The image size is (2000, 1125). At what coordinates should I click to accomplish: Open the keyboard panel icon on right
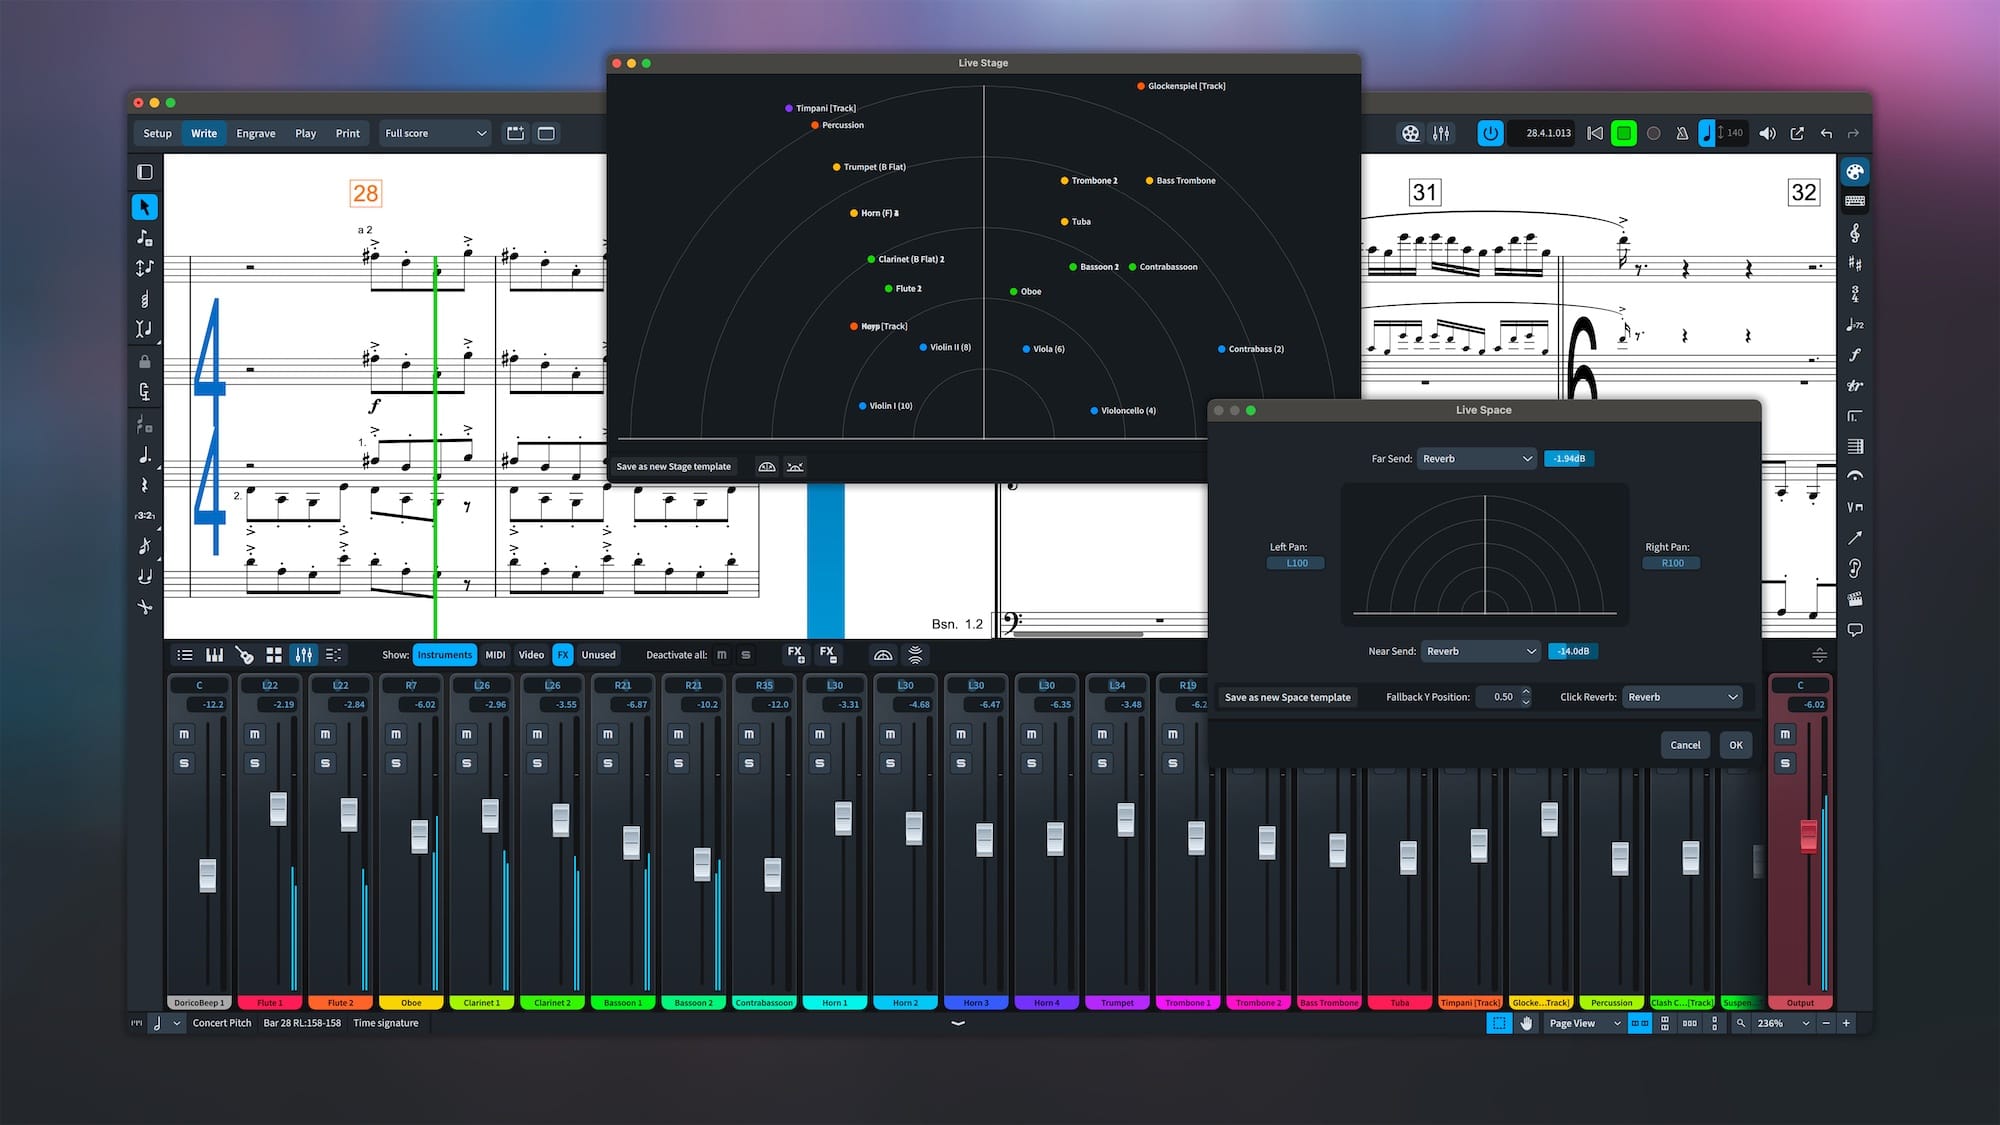1855,201
